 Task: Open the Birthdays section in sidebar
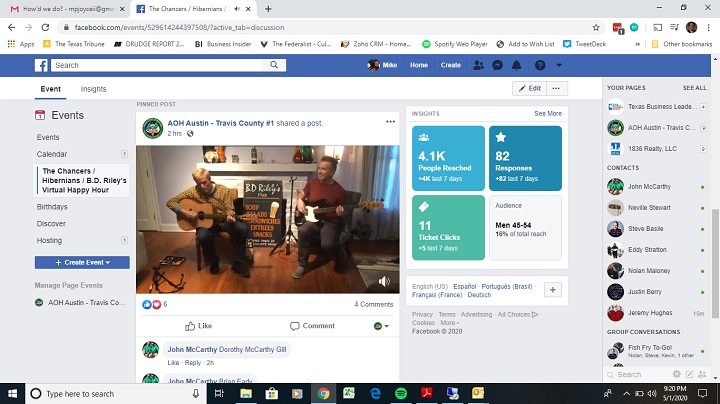pos(52,207)
